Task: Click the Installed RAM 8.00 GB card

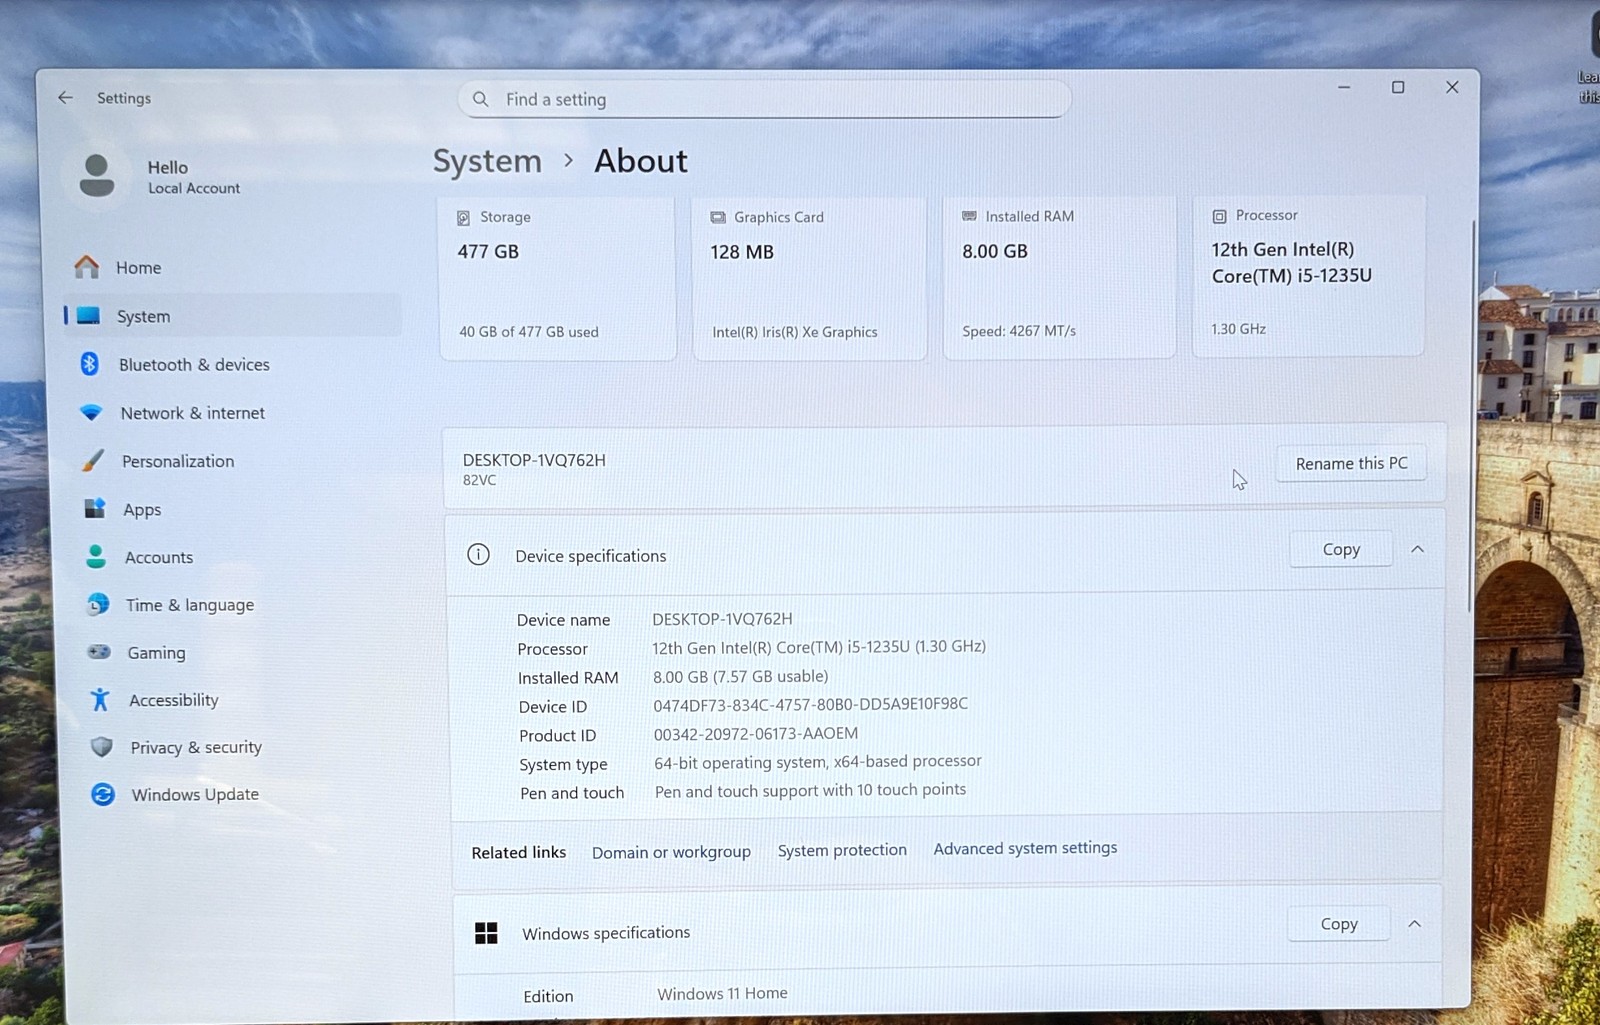Action: [x=1059, y=276]
